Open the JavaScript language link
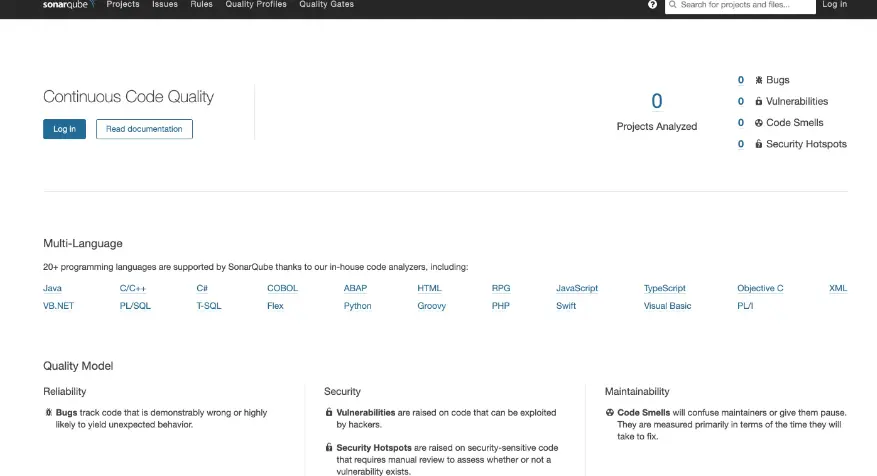877x476 pixels. pyautogui.click(x=577, y=288)
